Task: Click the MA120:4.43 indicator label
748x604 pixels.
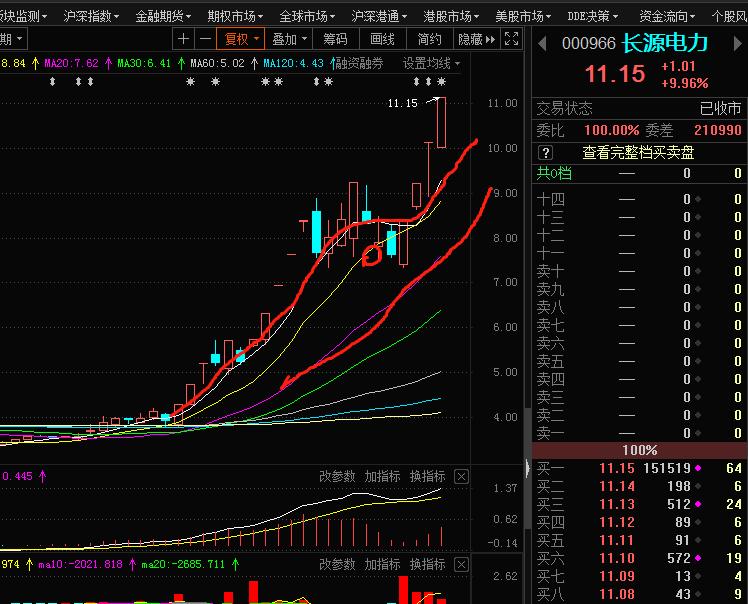Action: 293,63
